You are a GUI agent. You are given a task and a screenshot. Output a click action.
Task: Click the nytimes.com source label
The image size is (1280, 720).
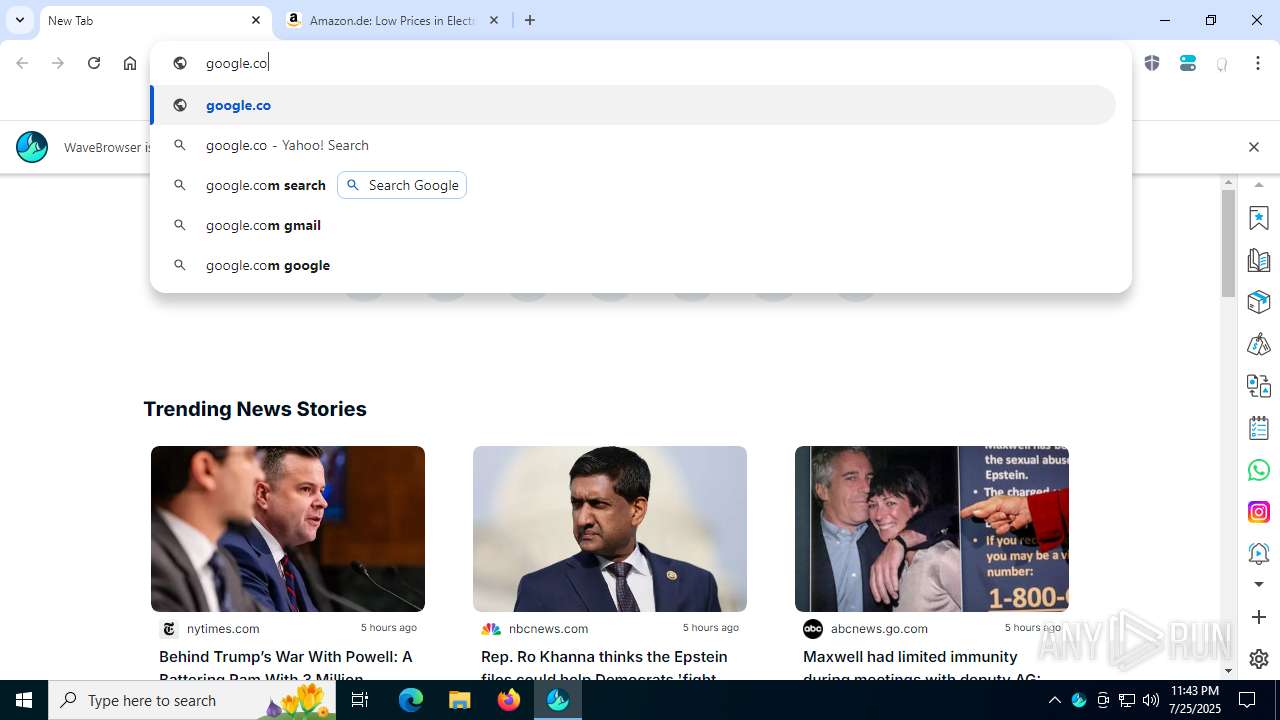[x=223, y=629]
